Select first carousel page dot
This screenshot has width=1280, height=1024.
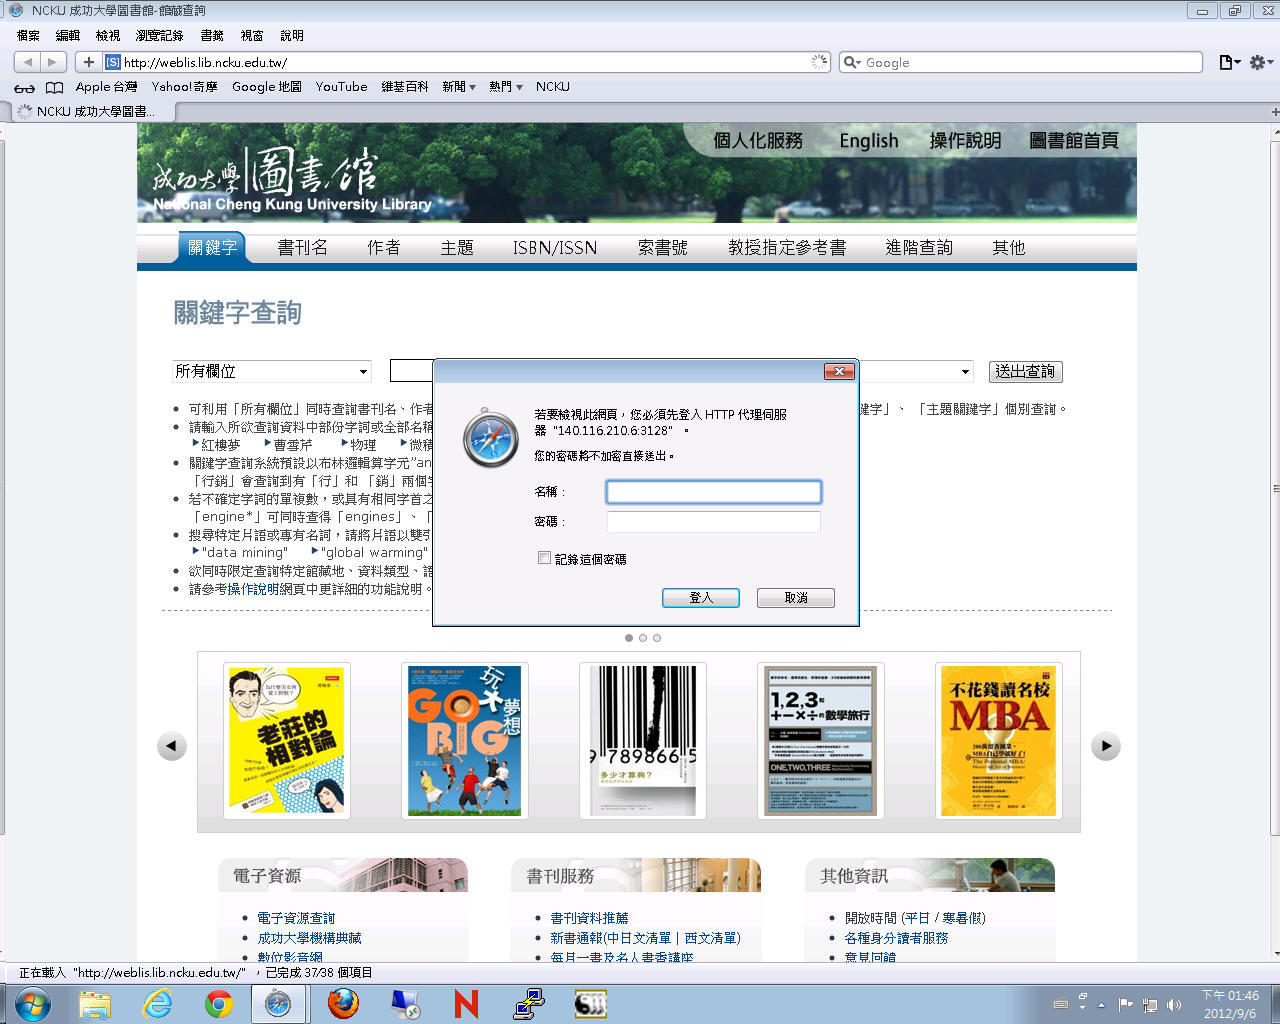pyautogui.click(x=629, y=638)
